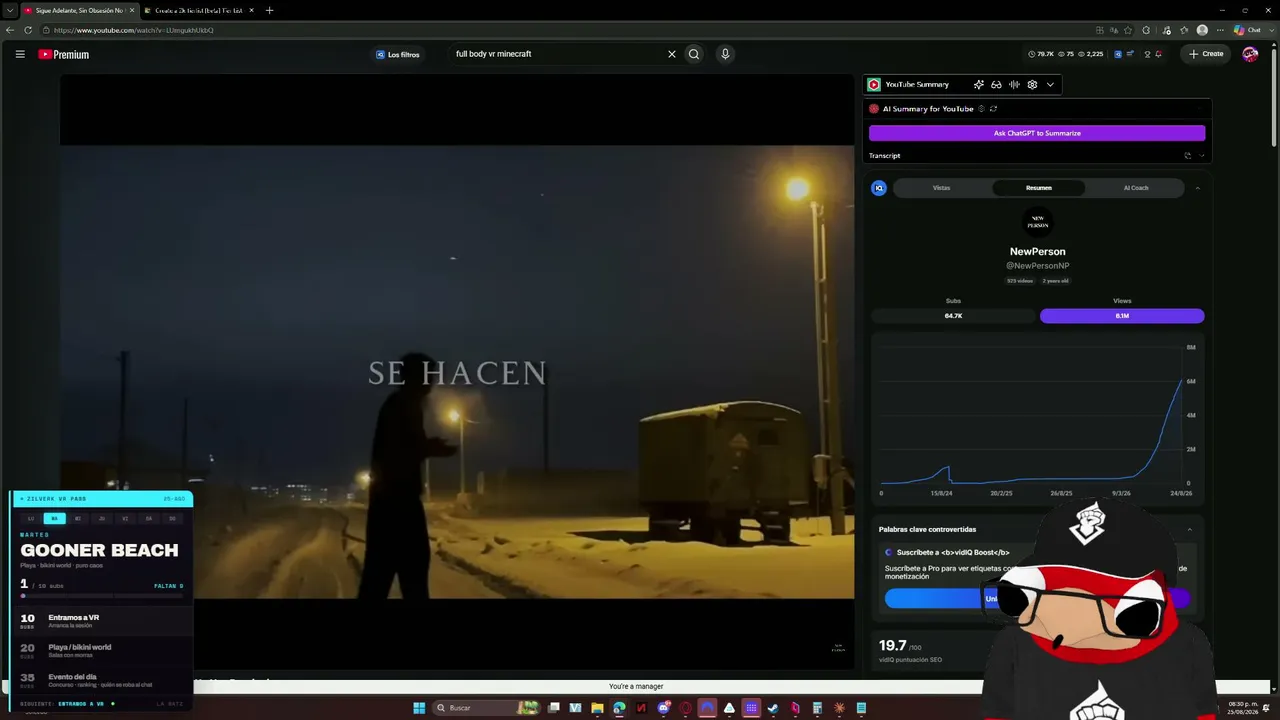Go back in the browser

[x=10, y=30]
